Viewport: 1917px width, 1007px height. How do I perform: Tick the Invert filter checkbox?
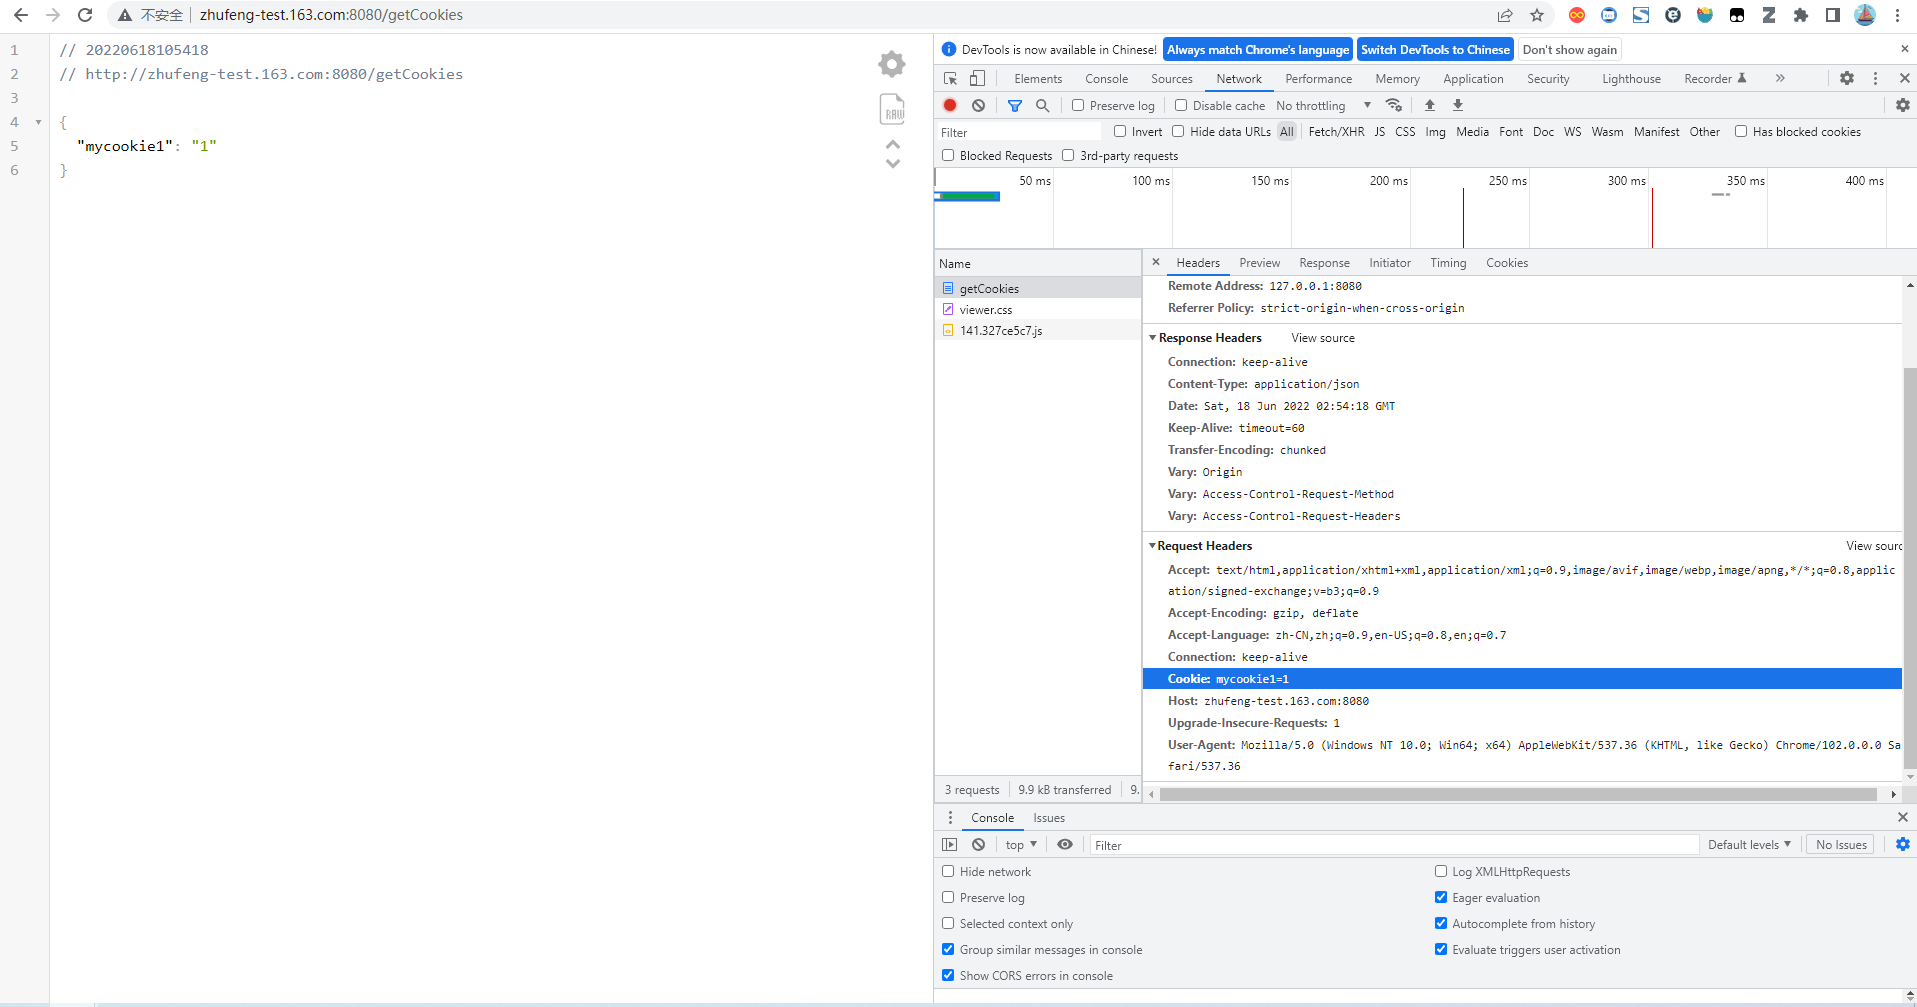point(1120,131)
